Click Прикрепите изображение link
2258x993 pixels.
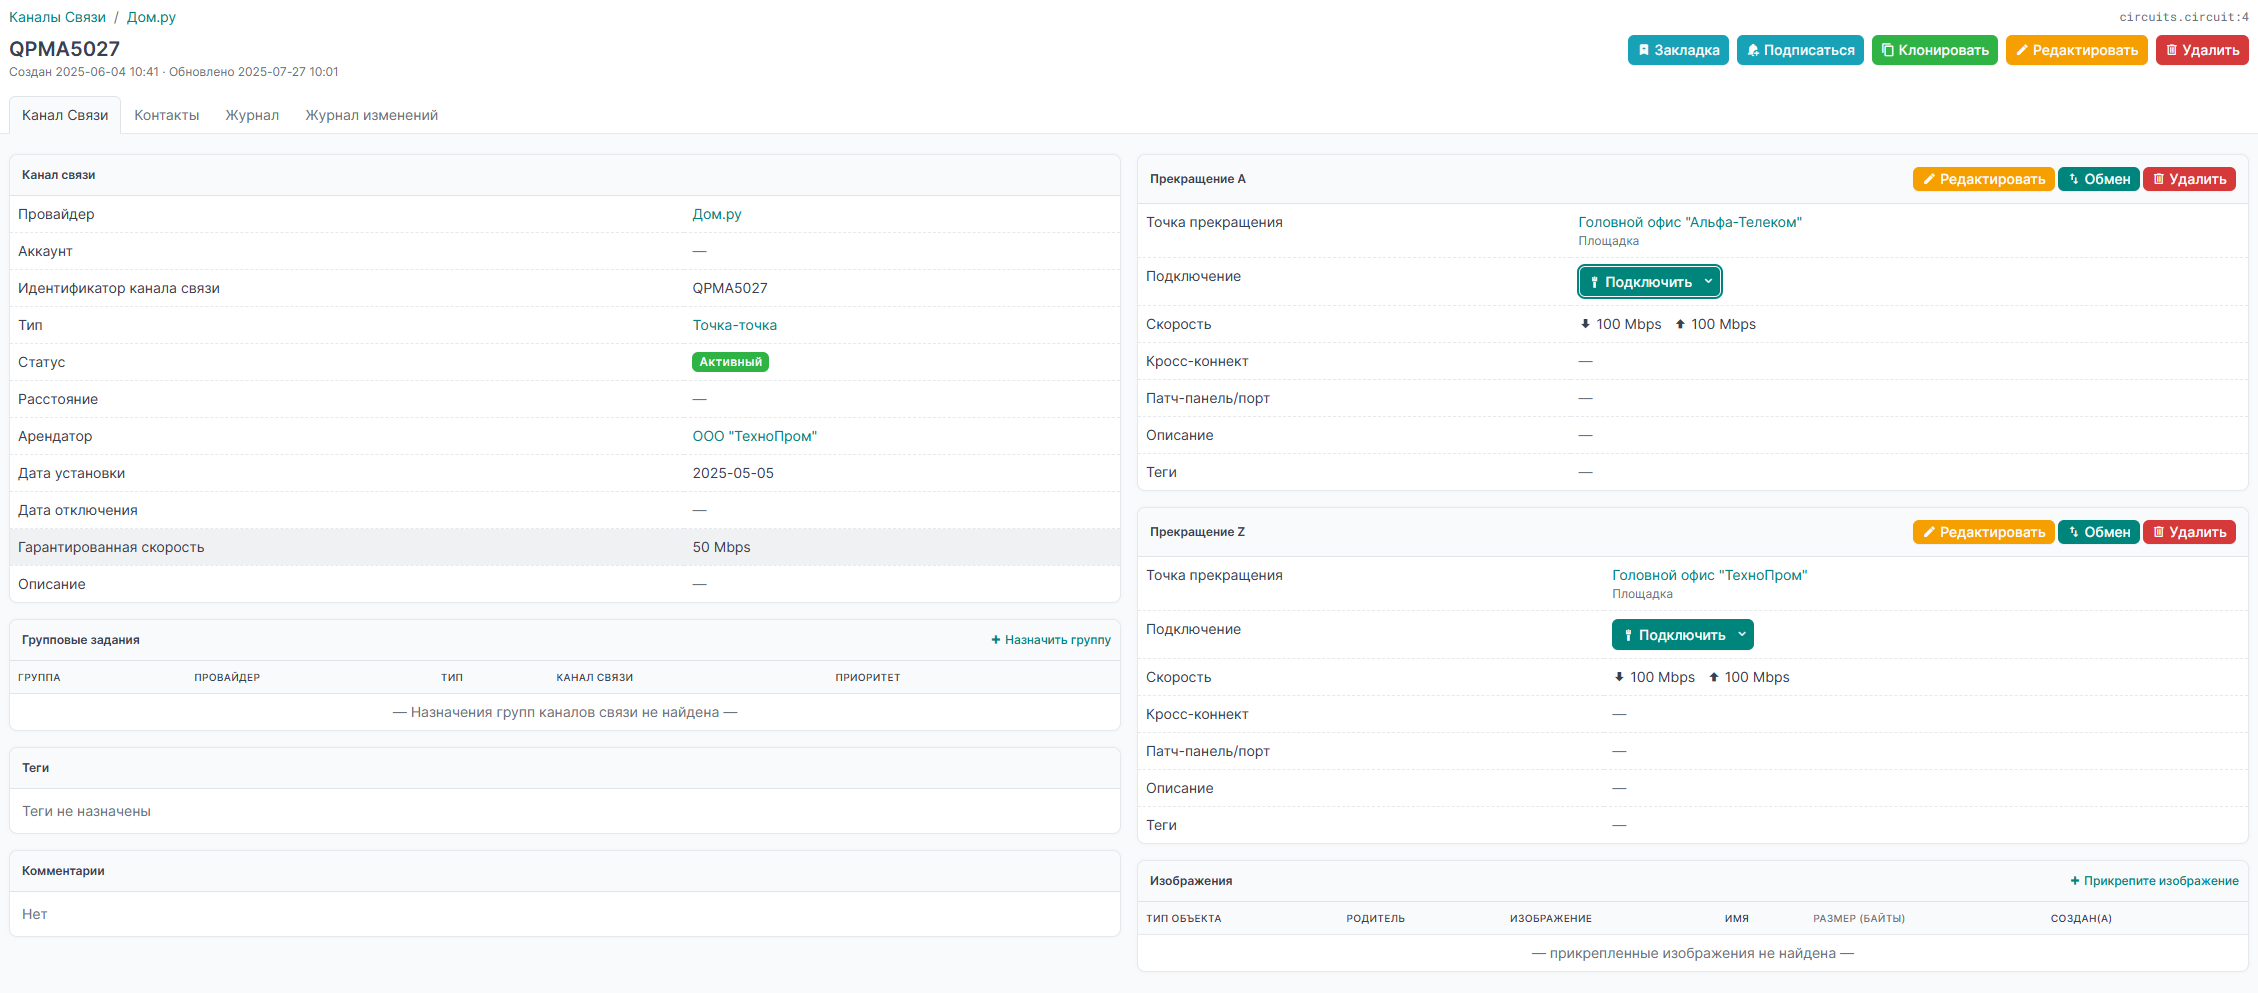tap(2154, 881)
